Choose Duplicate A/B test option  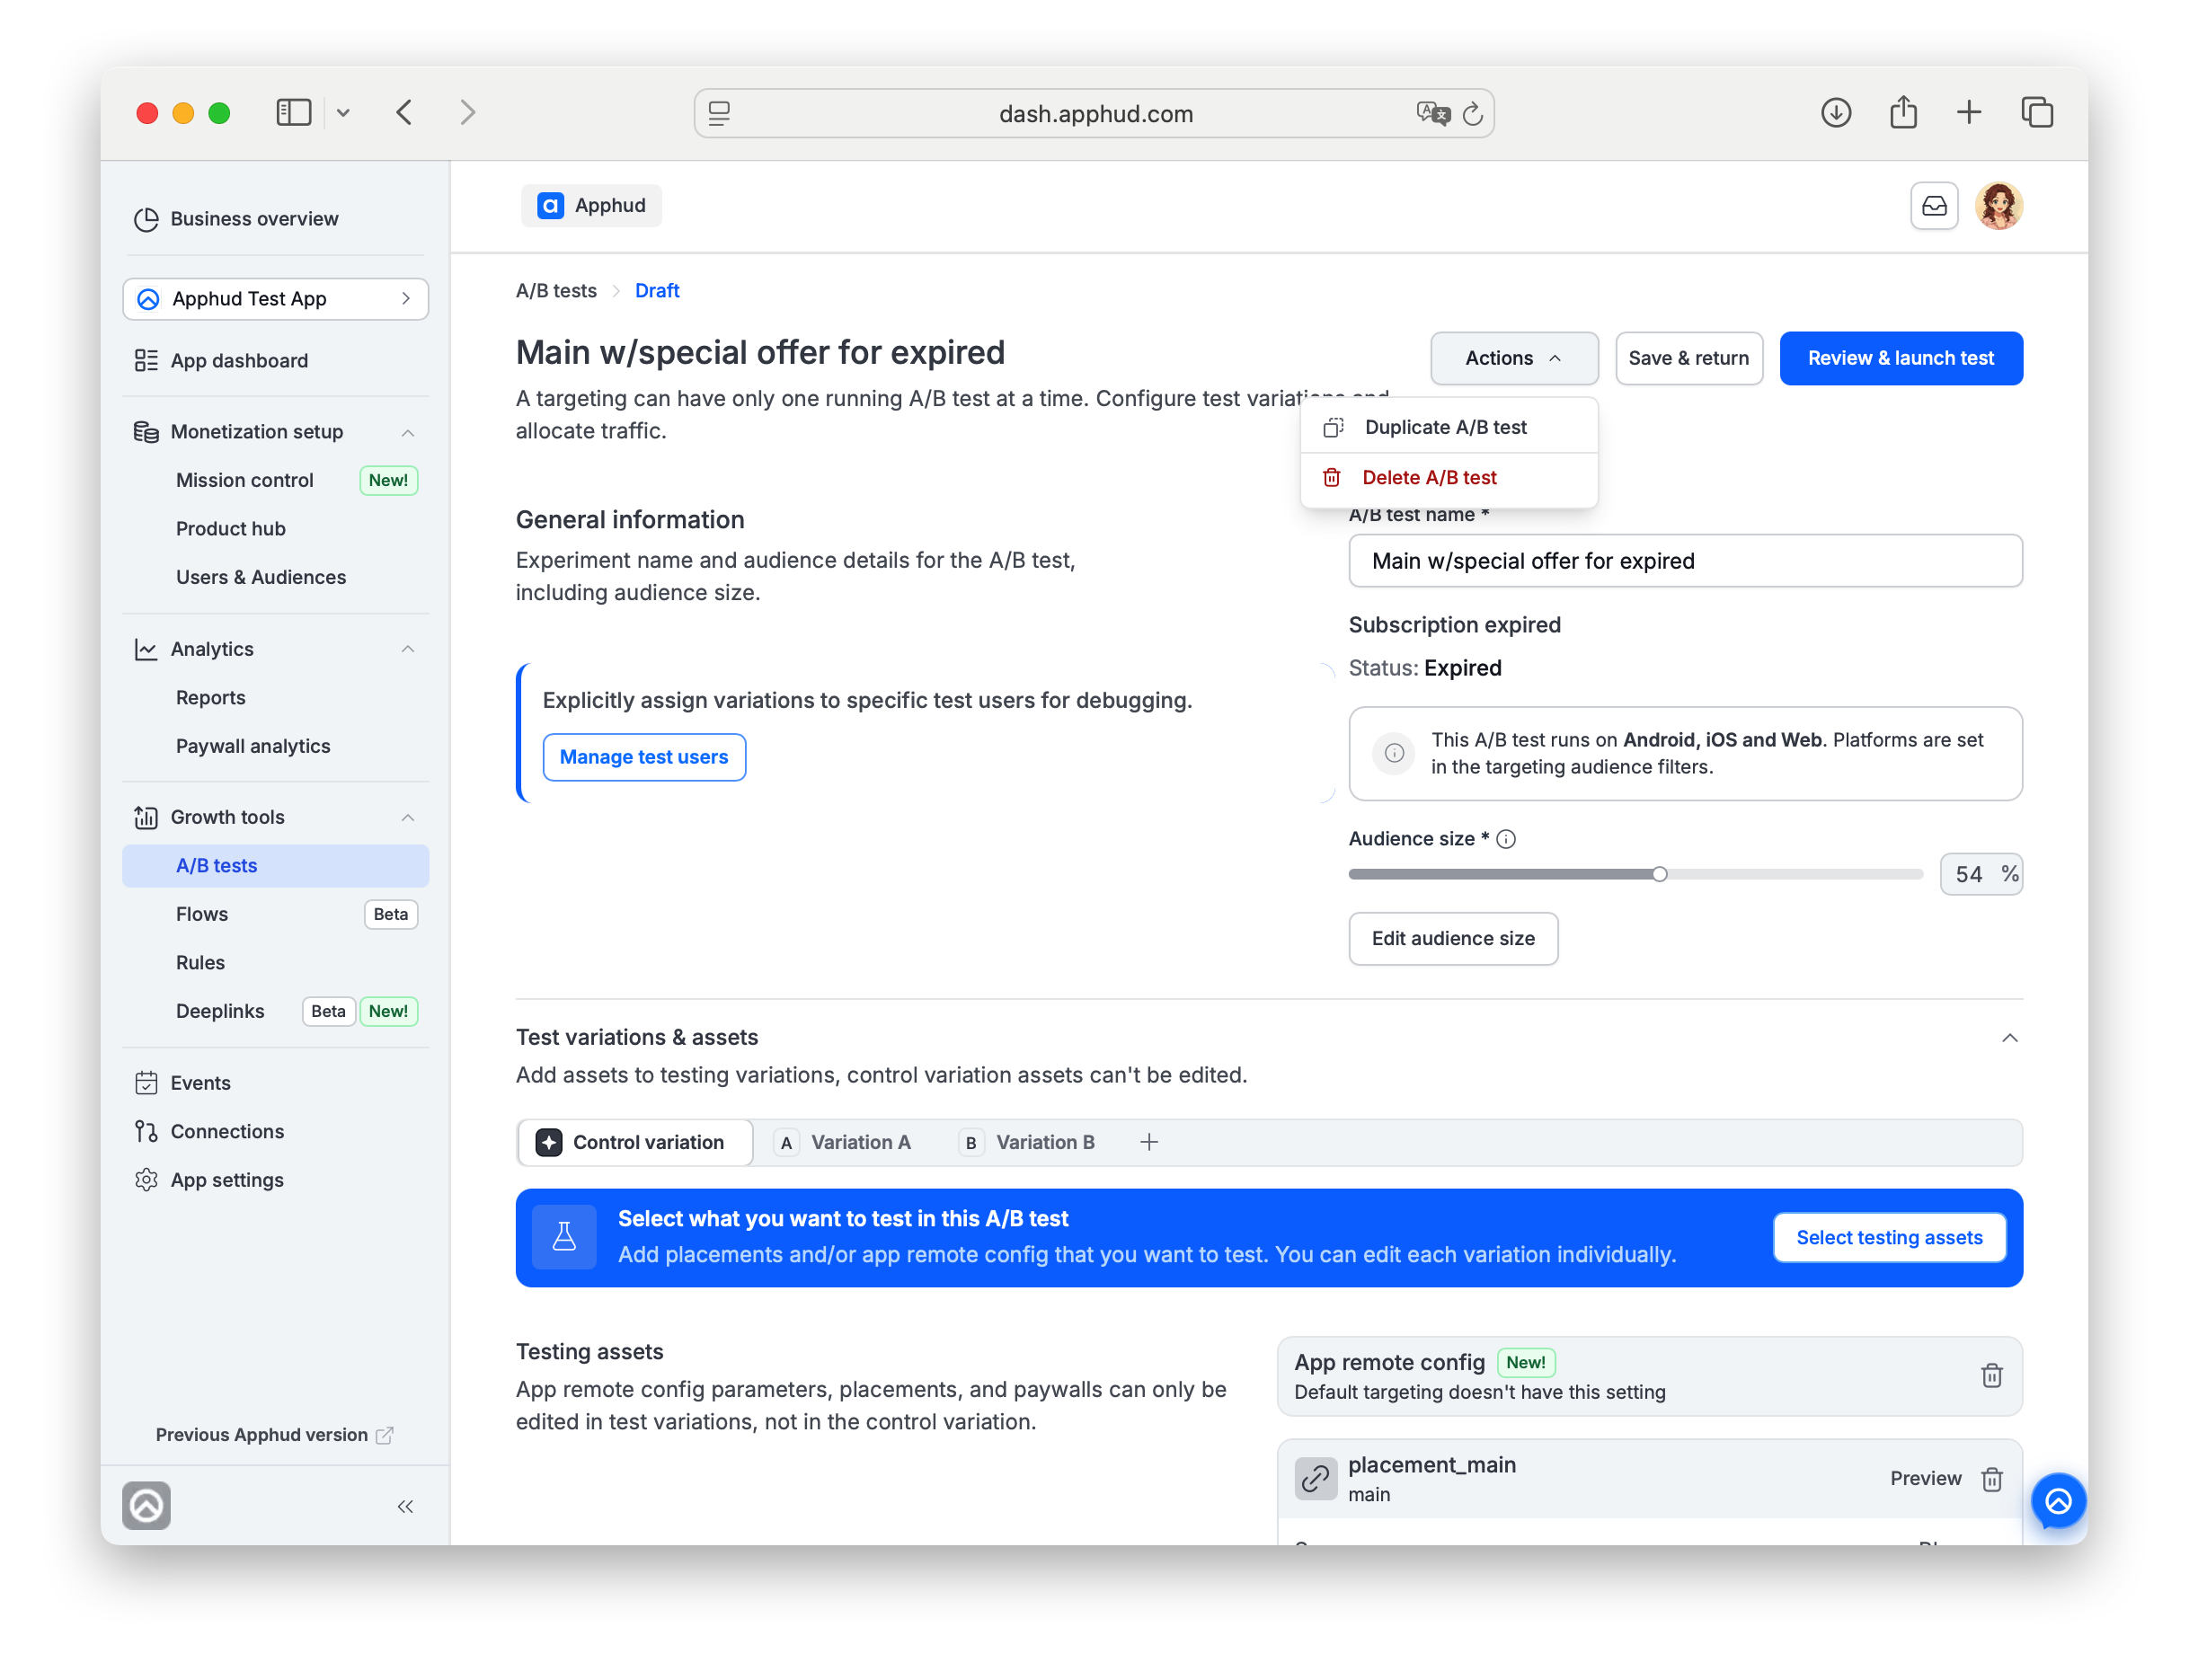(x=1448, y=427)
